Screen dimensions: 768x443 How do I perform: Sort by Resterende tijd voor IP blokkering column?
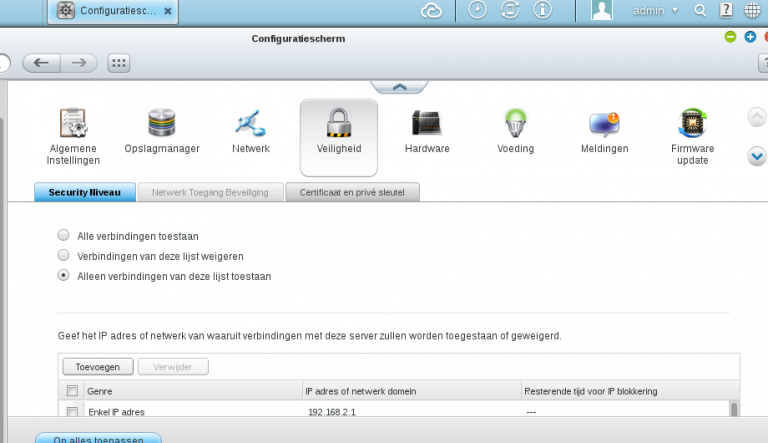tap(630, 391)
